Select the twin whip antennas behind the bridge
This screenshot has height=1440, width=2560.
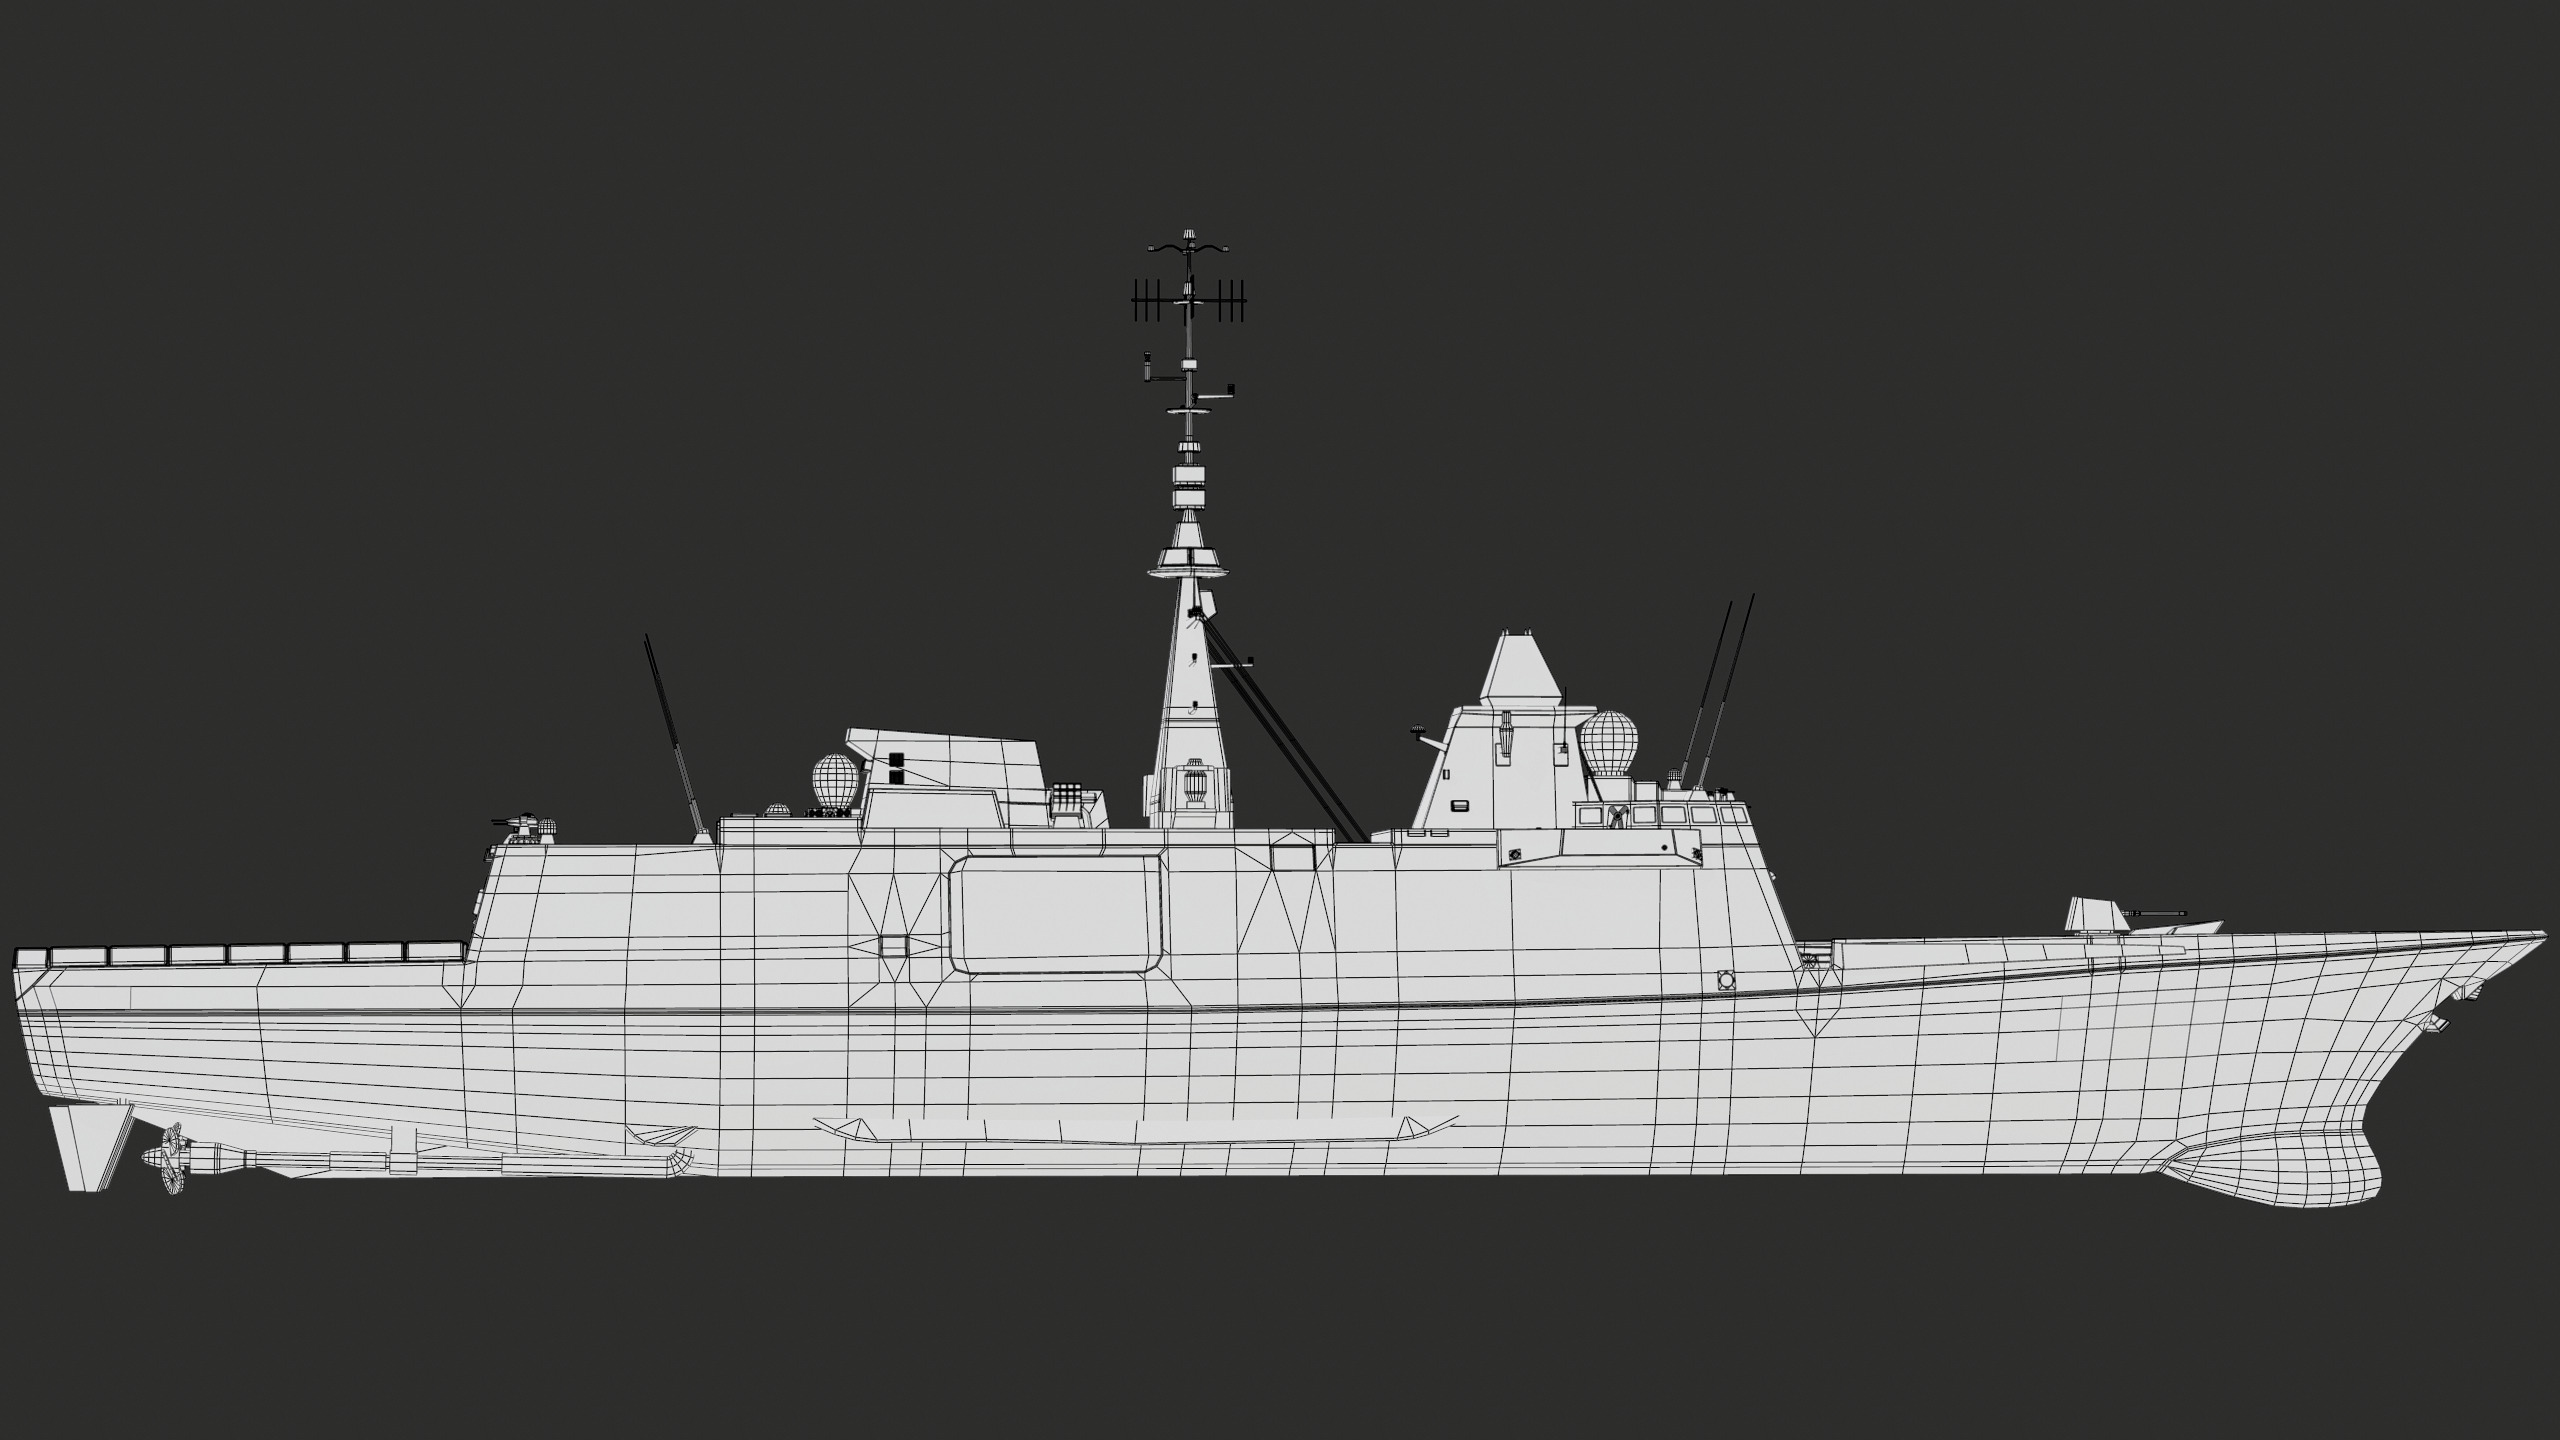(x=1715, y=693)
